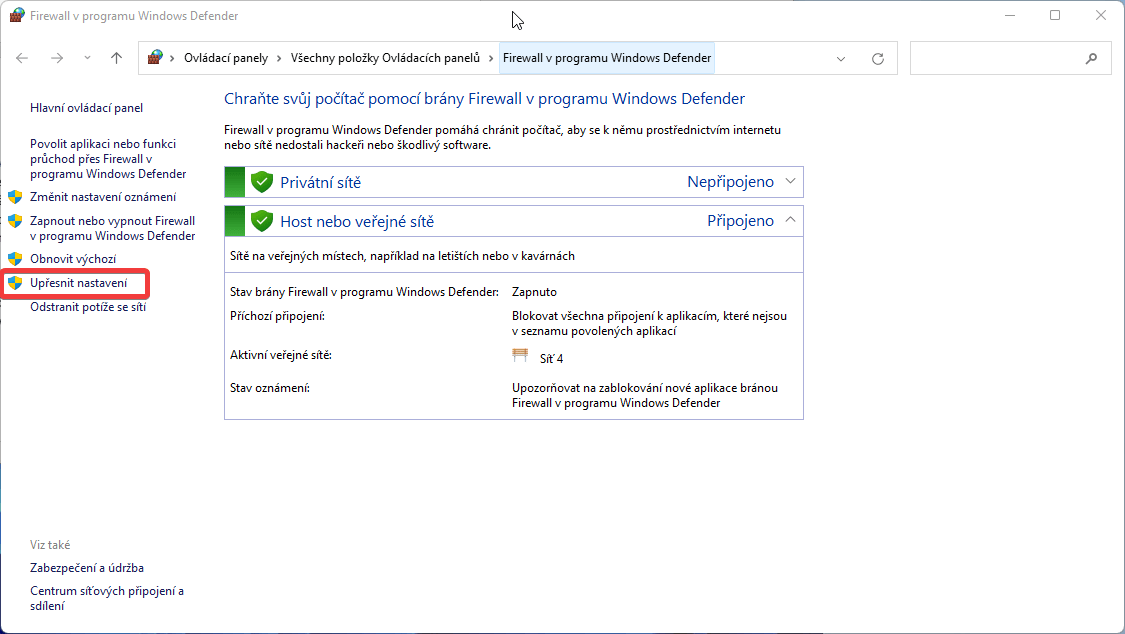1125x634 pixels.
Task: Go back with the back arrow
Action: point(22,58)
